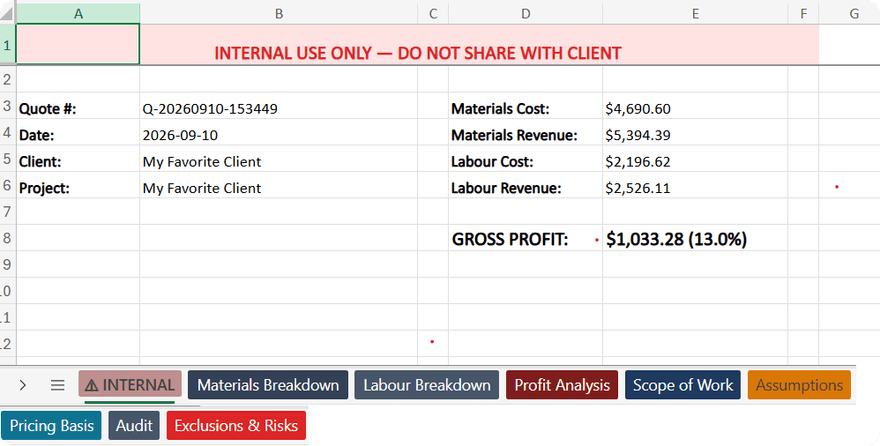The image size is (880, 446).
Task: Select the Q-20260910-153449 cell
Action: point(278,106)
